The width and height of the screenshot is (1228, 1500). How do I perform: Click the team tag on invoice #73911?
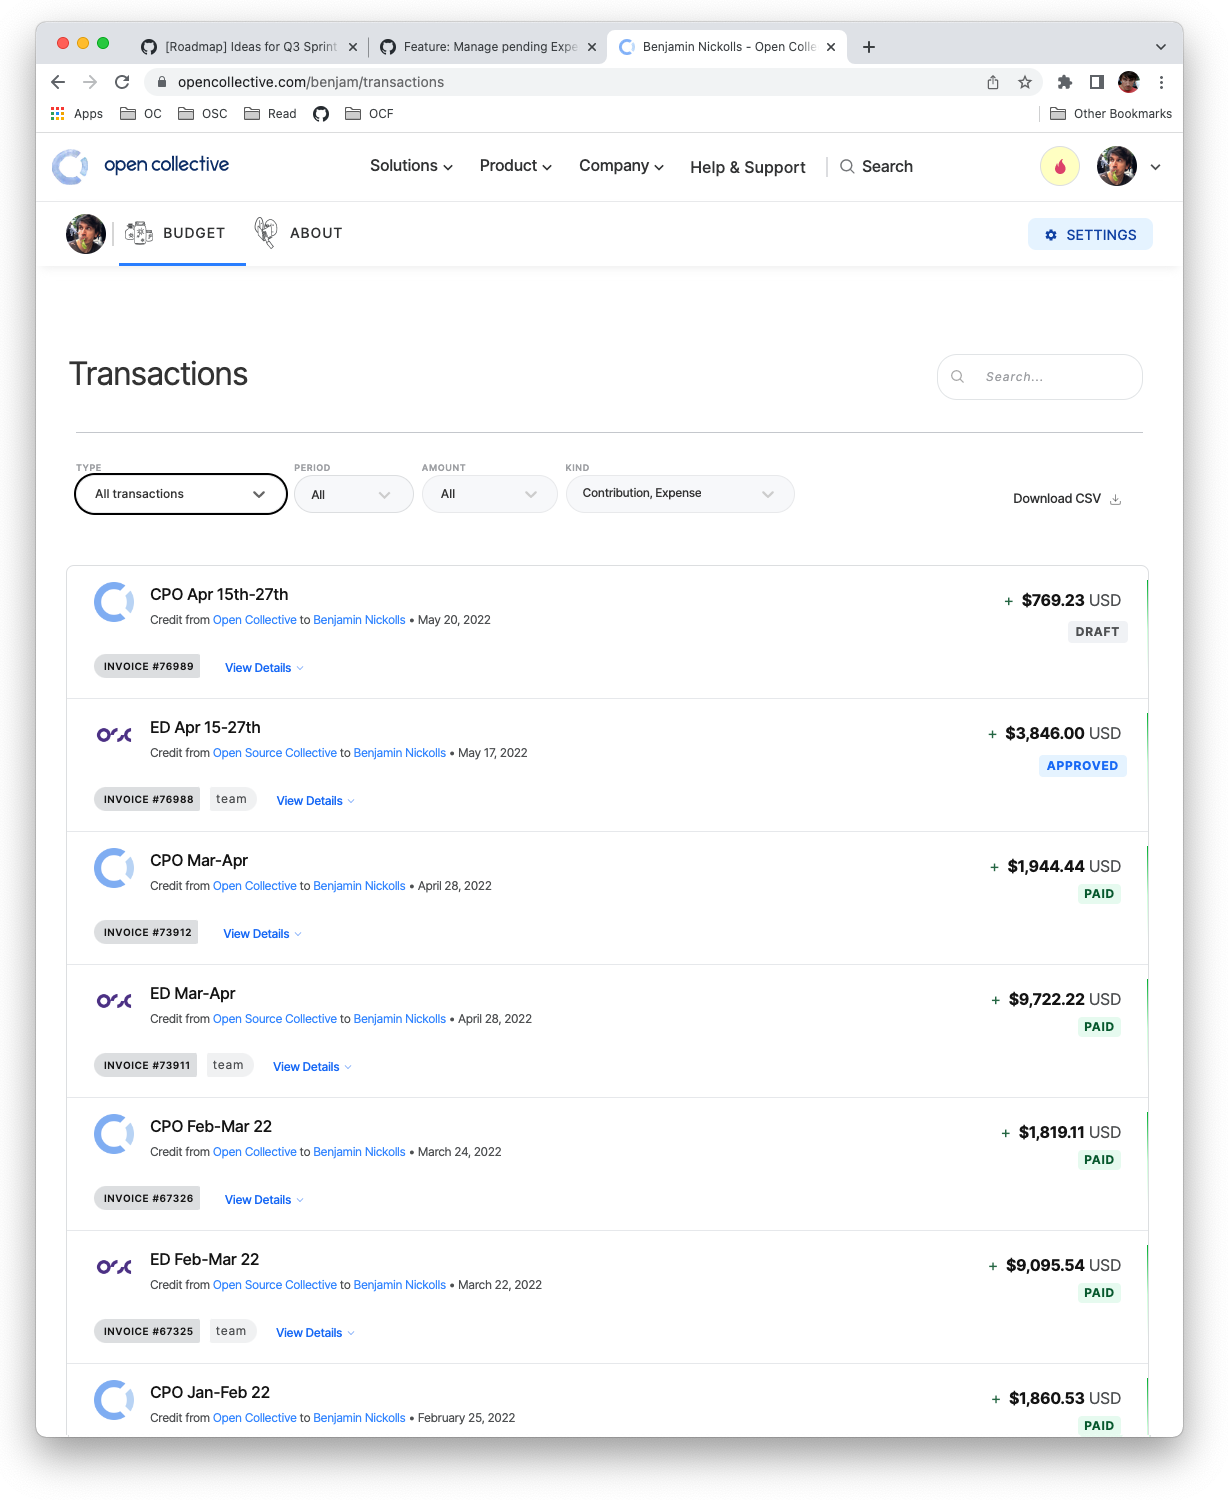coord(229,1064)
